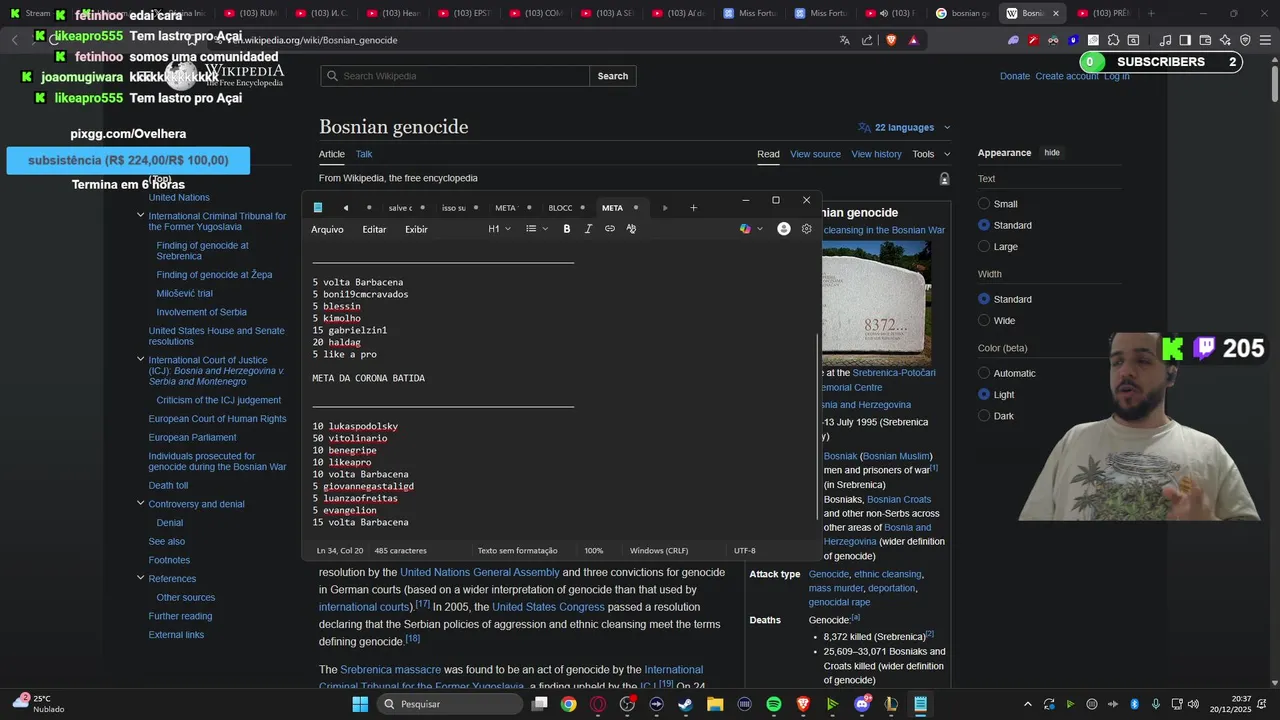Open the View source tab
Screen dimensions: 1280x720
[x=815, y=154]
